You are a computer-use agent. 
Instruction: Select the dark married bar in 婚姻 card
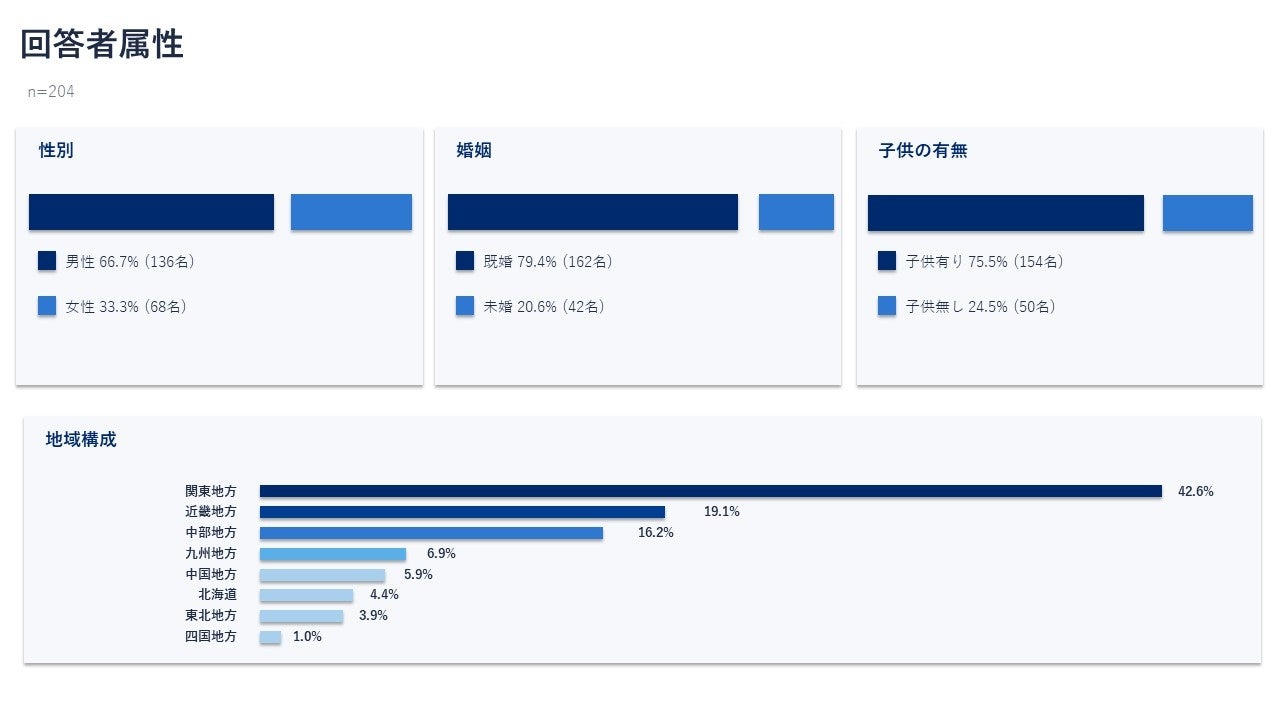tap(593, 212)
